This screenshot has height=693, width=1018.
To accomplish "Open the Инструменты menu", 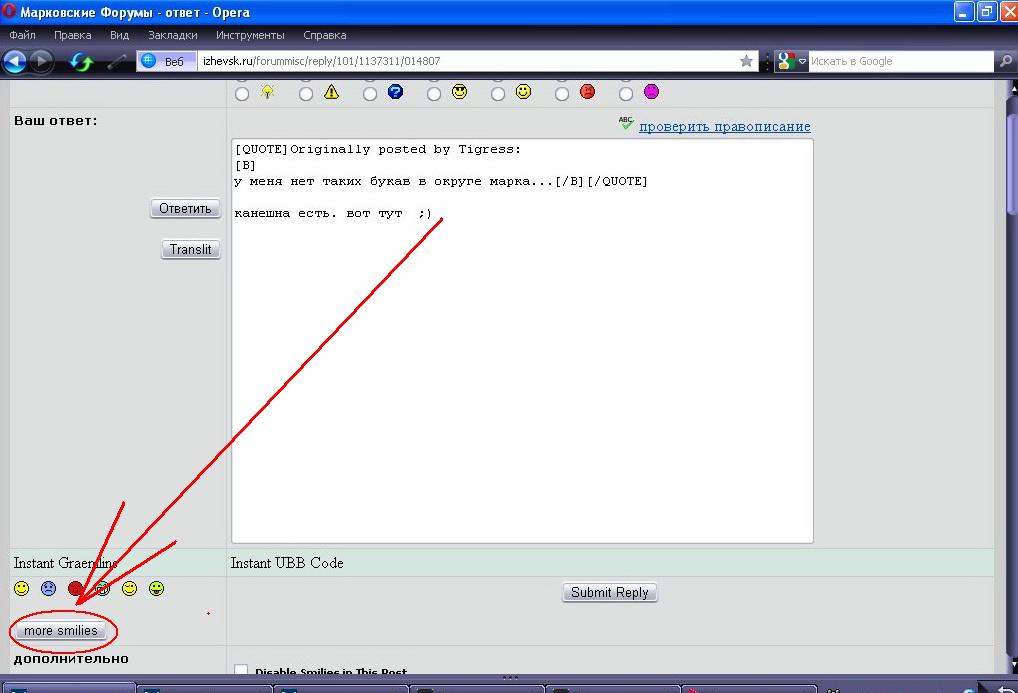I will [x=250, y=35].
